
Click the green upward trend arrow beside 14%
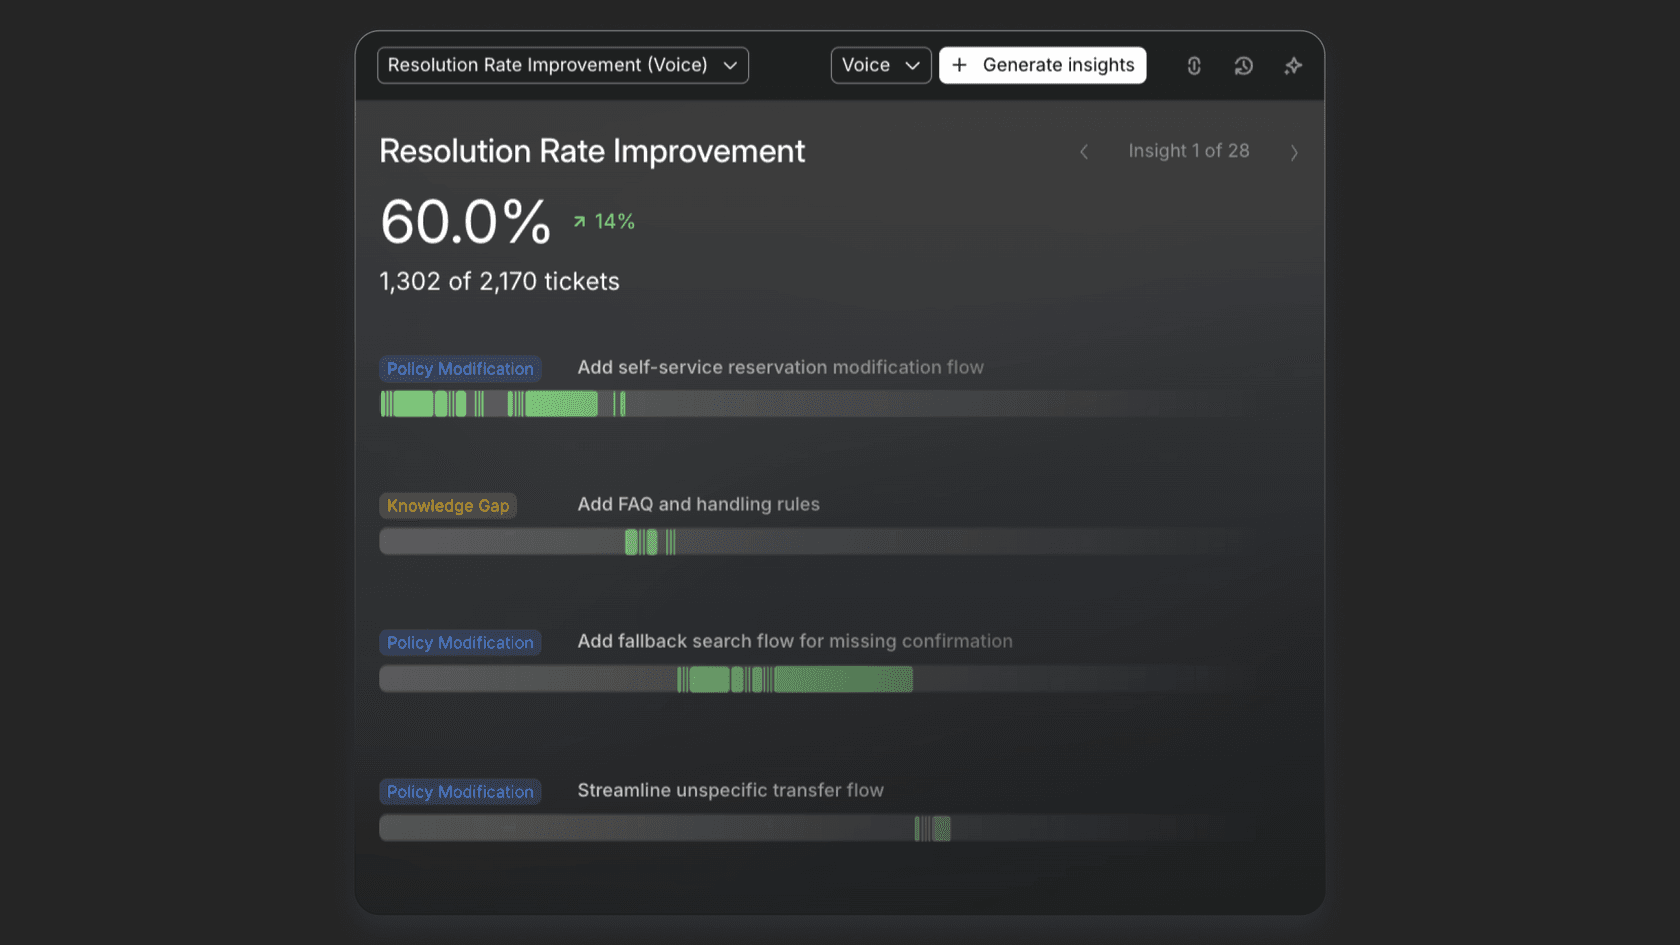579,221
